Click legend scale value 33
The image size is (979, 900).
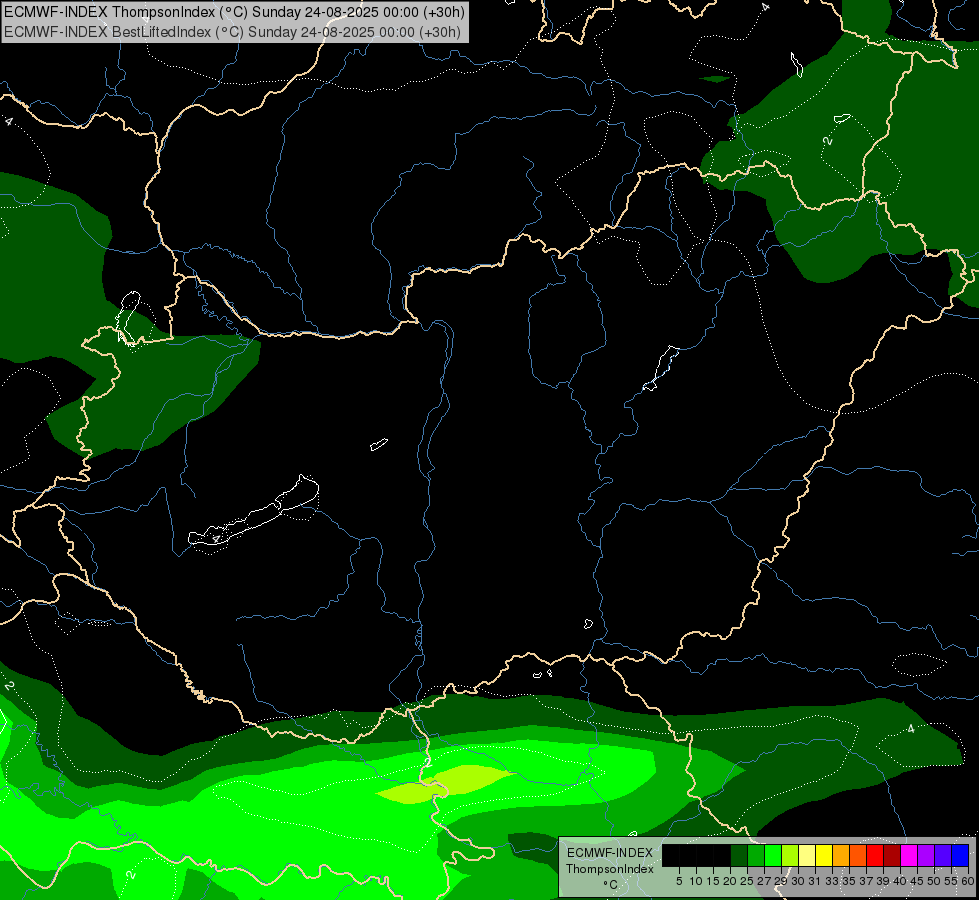click(x=832, y=881)
